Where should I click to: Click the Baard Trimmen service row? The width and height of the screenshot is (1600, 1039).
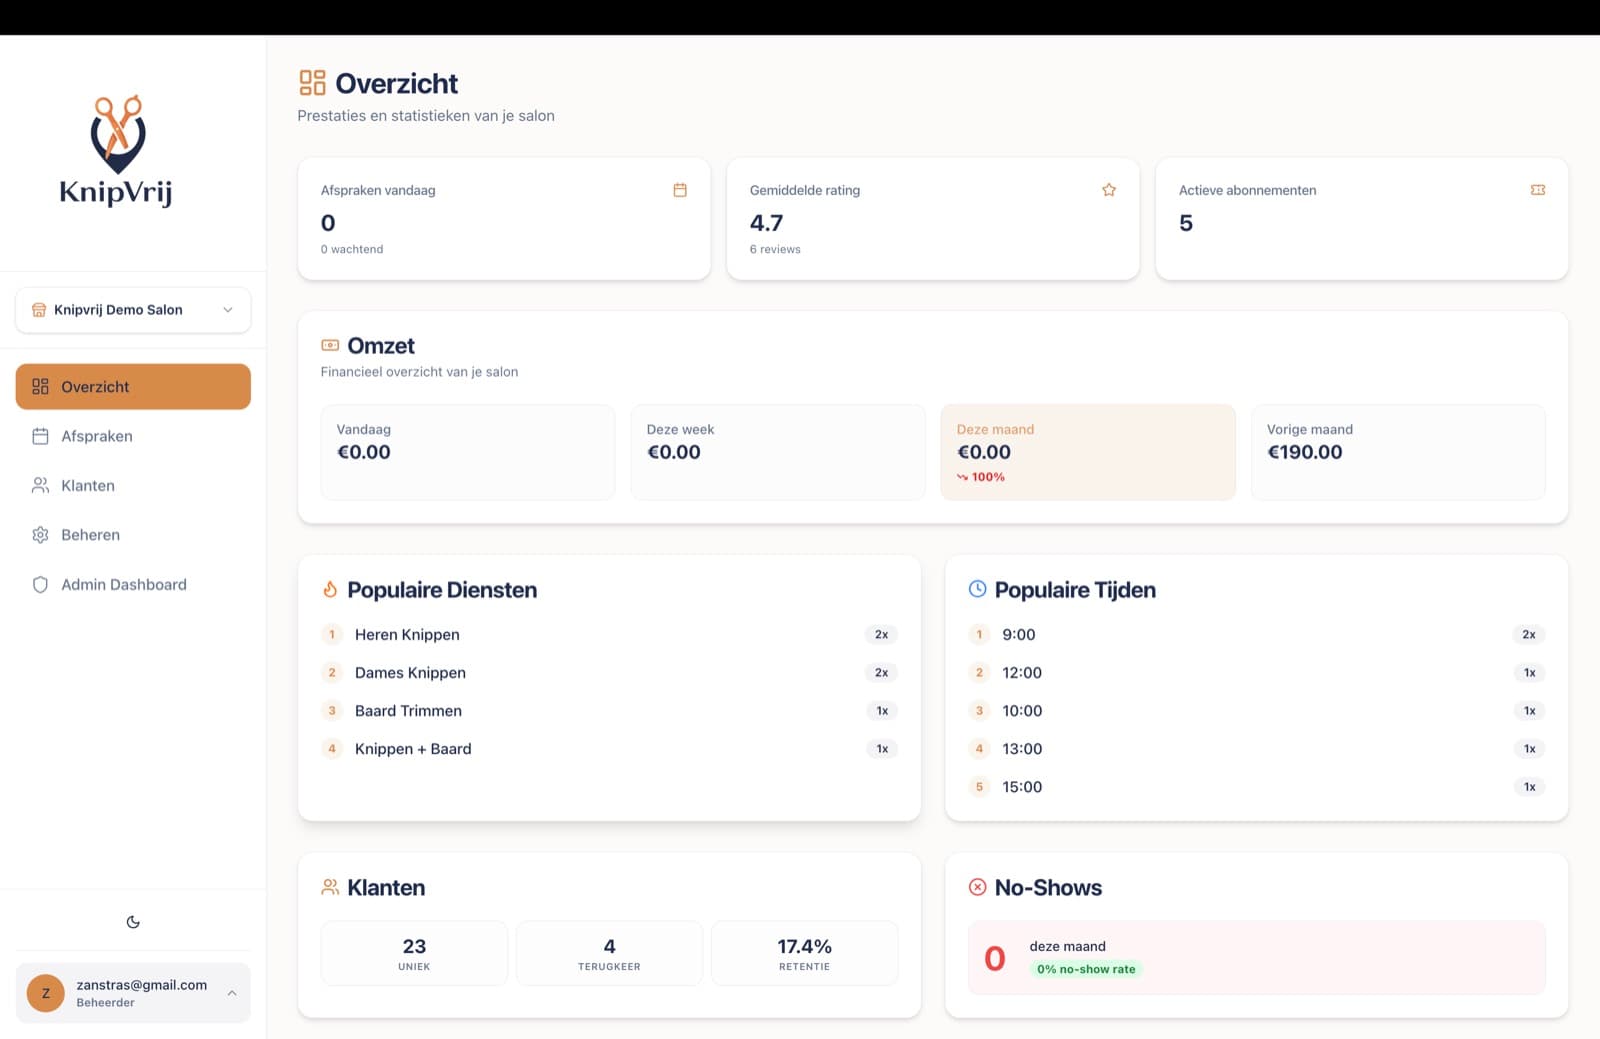click(609, 710)
